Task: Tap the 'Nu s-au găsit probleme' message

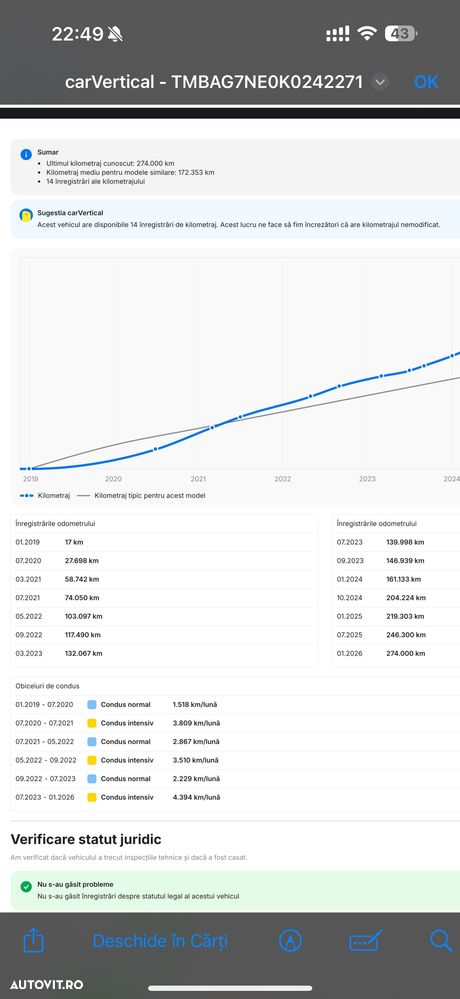Action: [75, 884]
